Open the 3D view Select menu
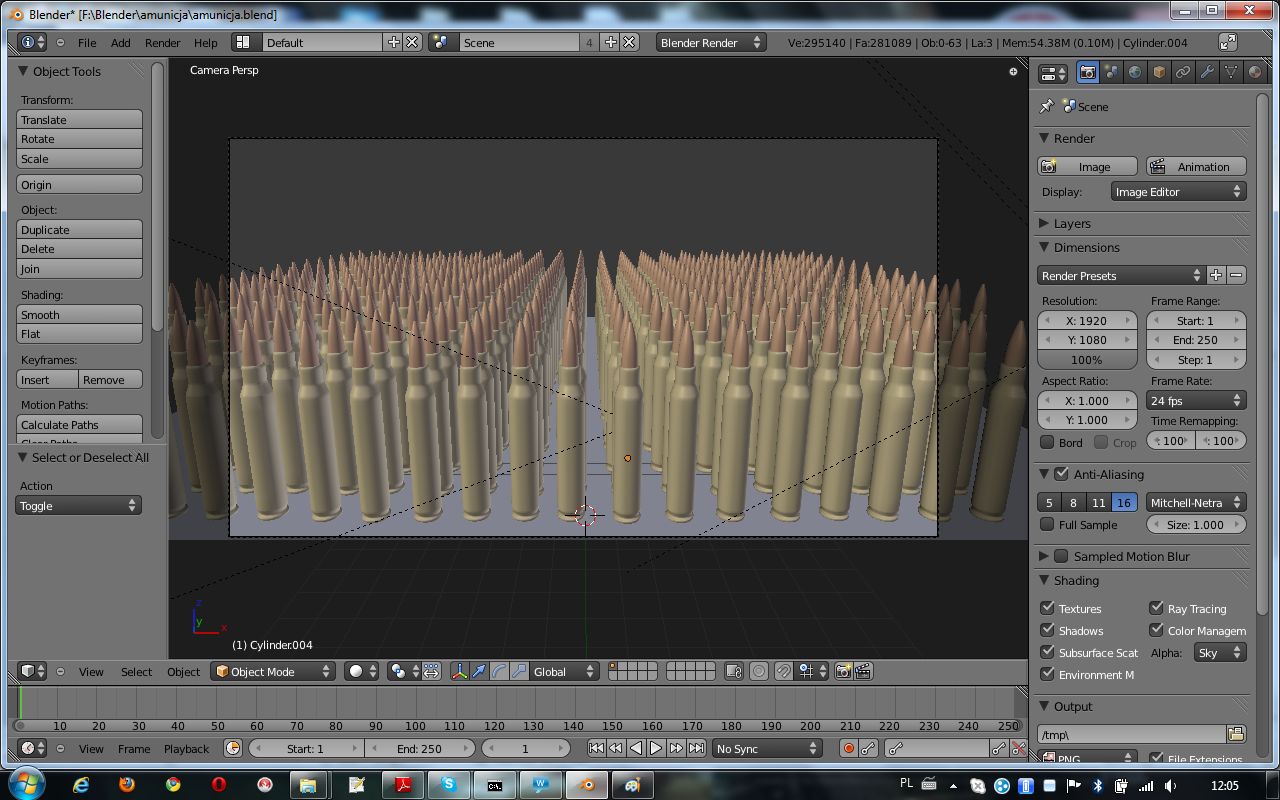This screenshot has width=1280, height=800. click(x=136, y=672)
